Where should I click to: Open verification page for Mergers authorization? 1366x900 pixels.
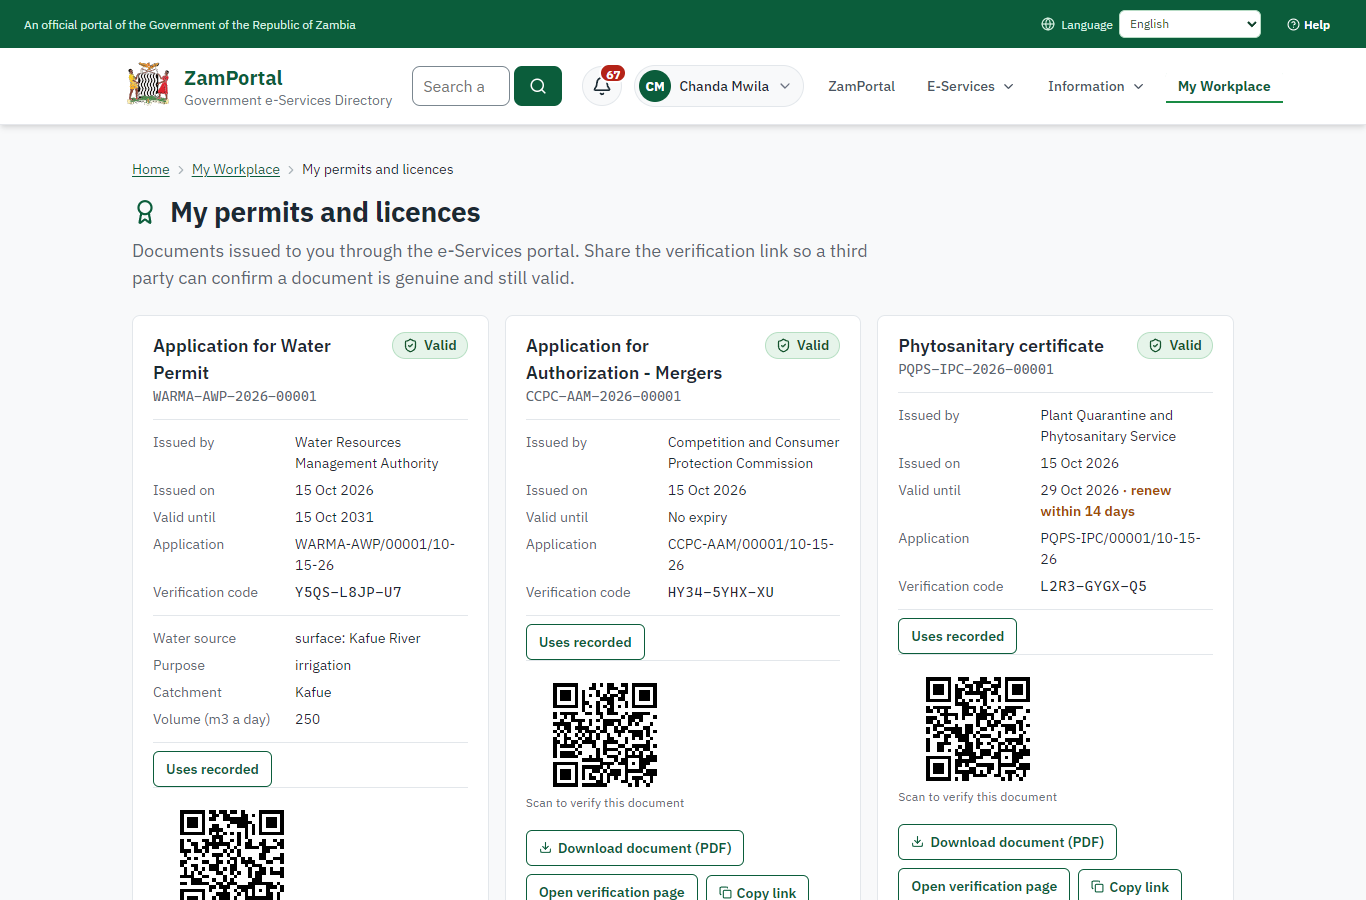pyautogui.click(x=612, y=888)
